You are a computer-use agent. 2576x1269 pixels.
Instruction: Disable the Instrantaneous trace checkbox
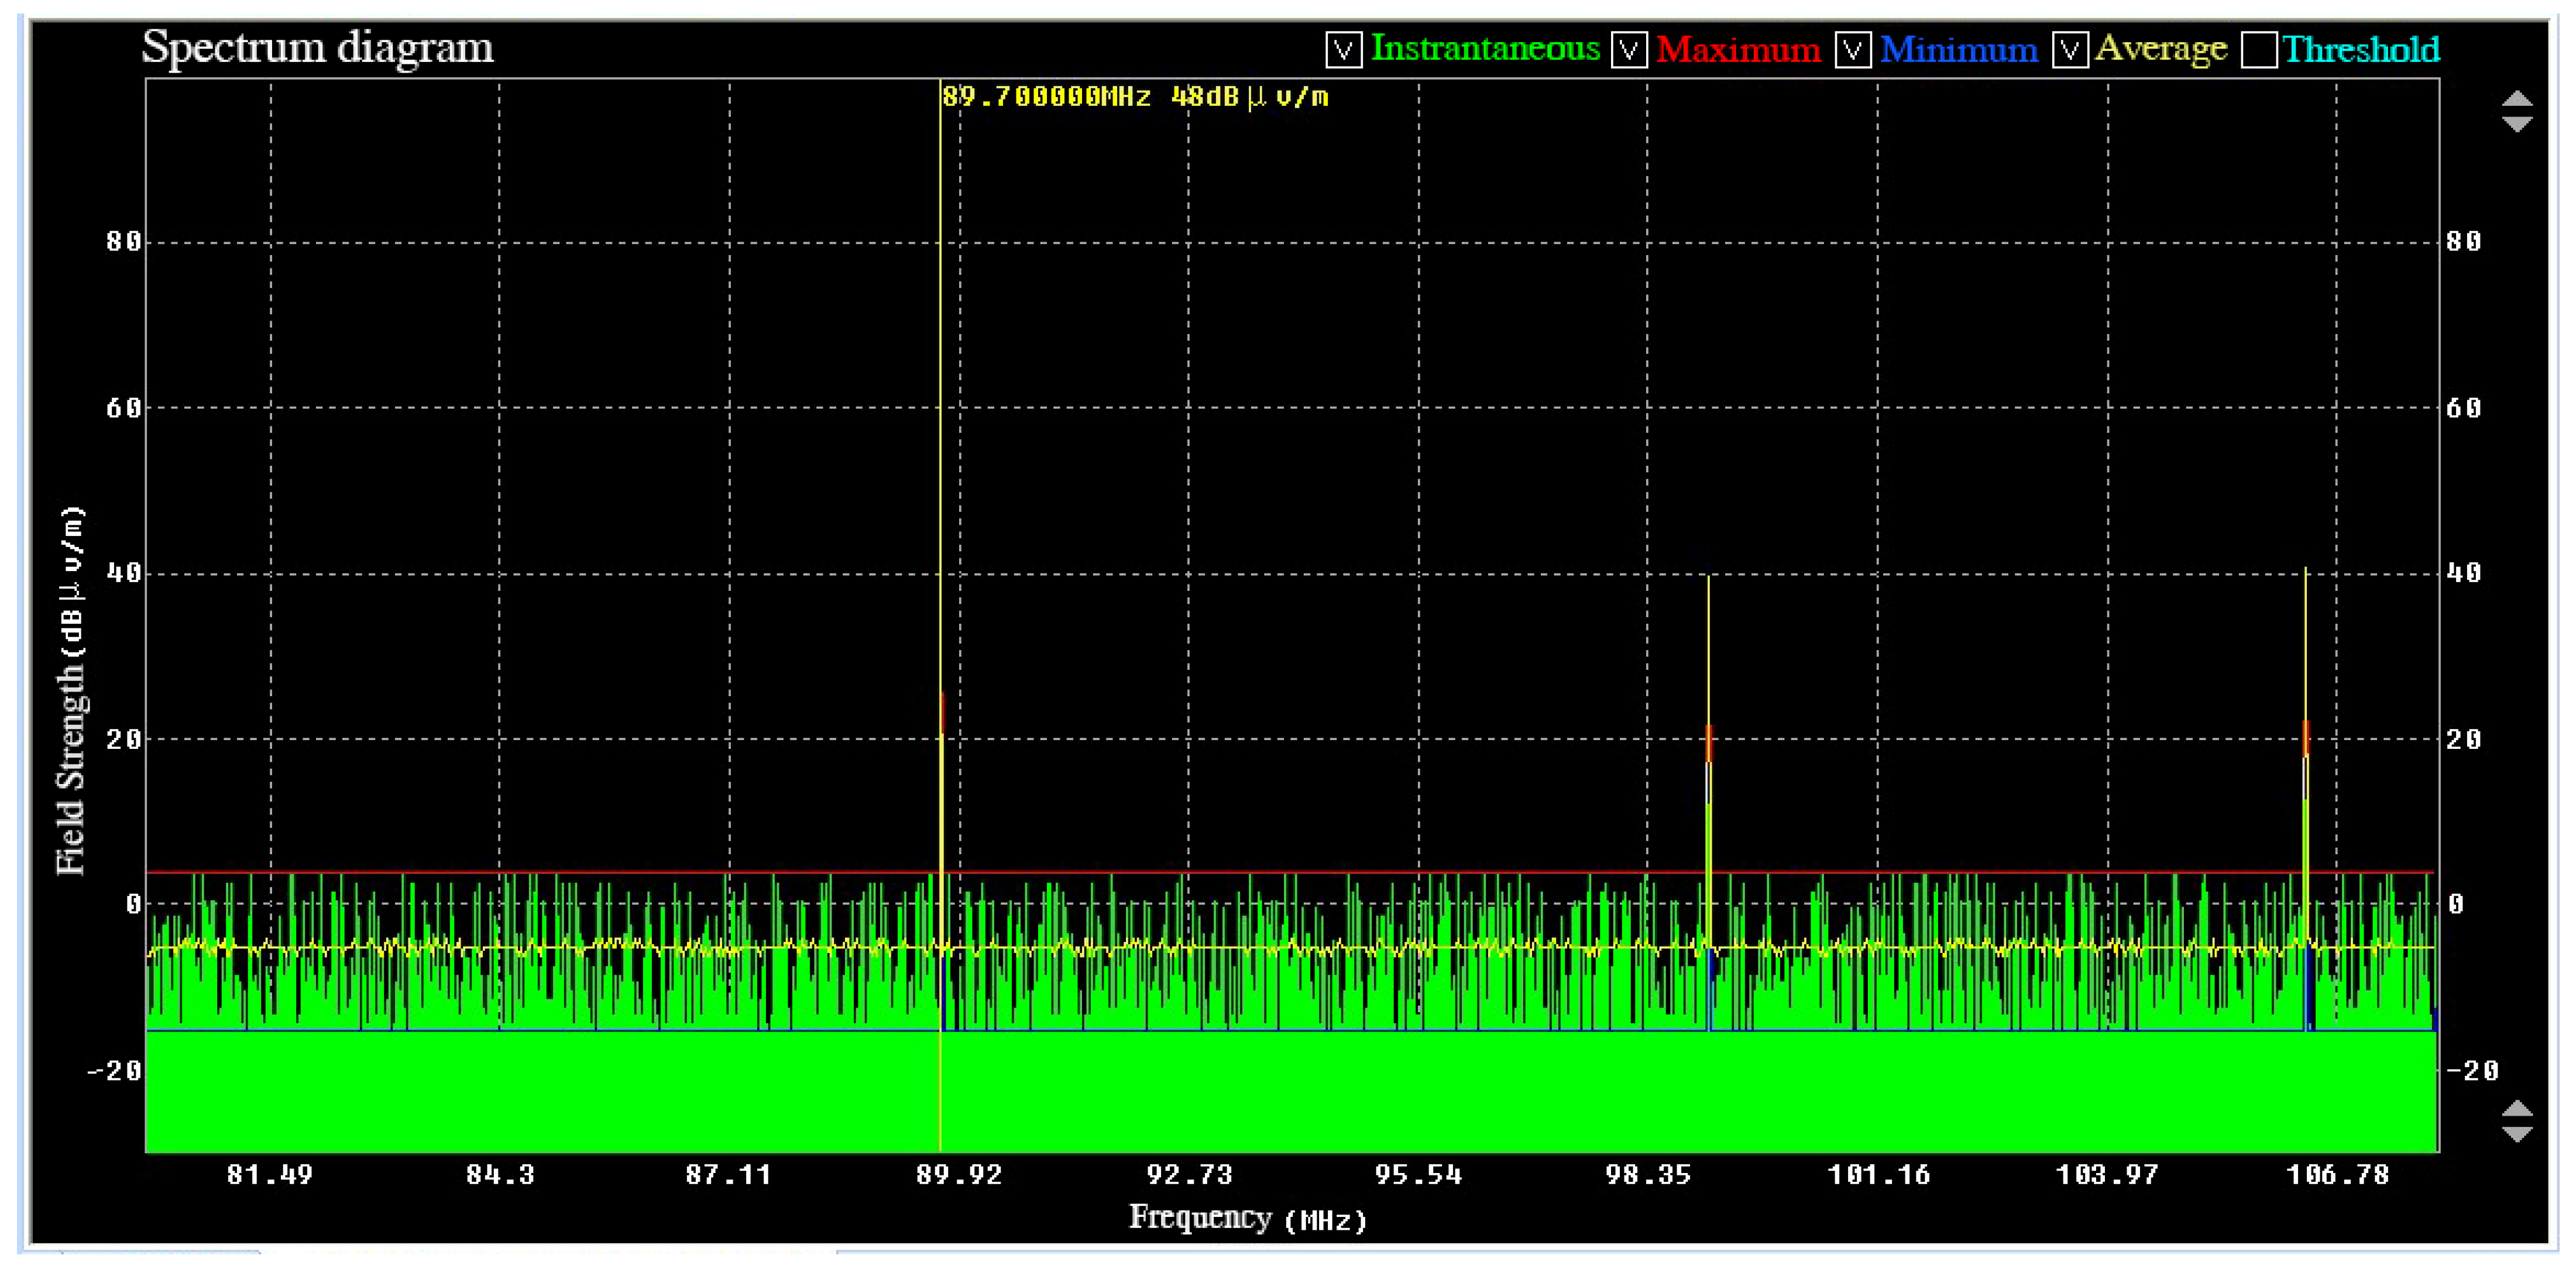(x=1343, y=50)
